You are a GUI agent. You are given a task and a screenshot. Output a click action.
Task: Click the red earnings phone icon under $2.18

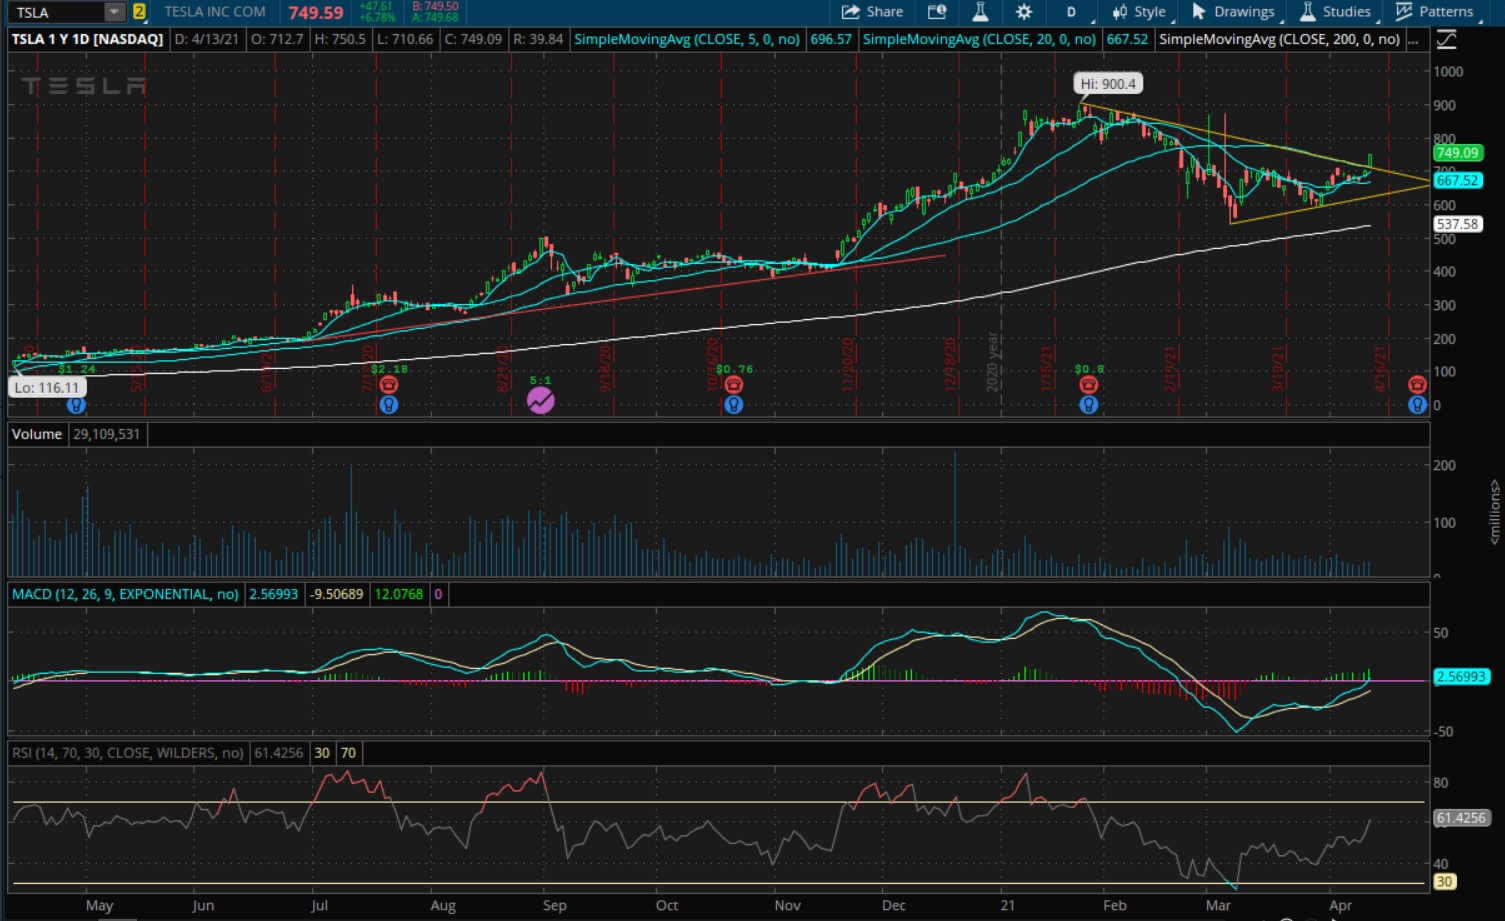click(x=389, y=385)
